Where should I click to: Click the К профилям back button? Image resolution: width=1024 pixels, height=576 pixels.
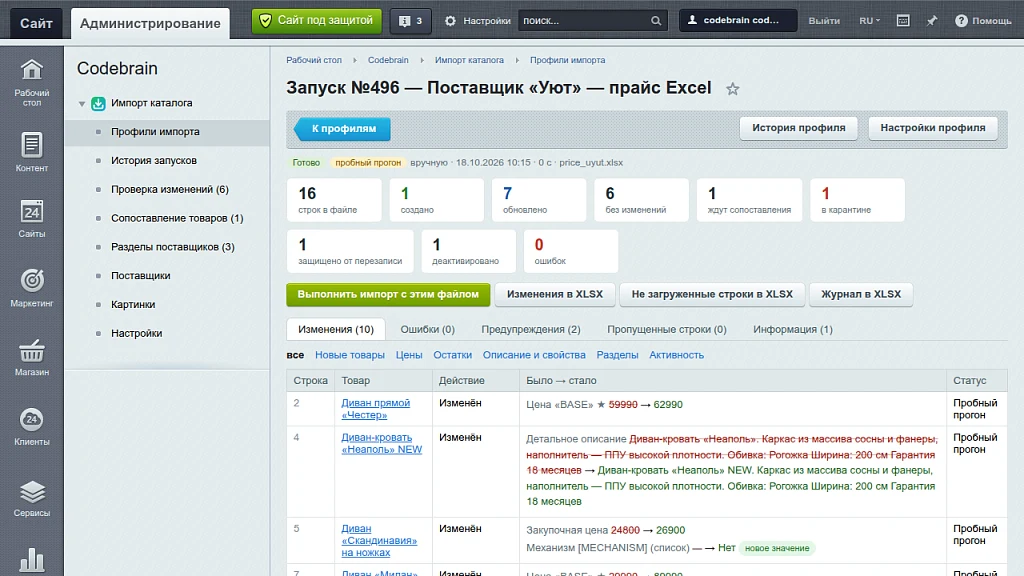343,129
